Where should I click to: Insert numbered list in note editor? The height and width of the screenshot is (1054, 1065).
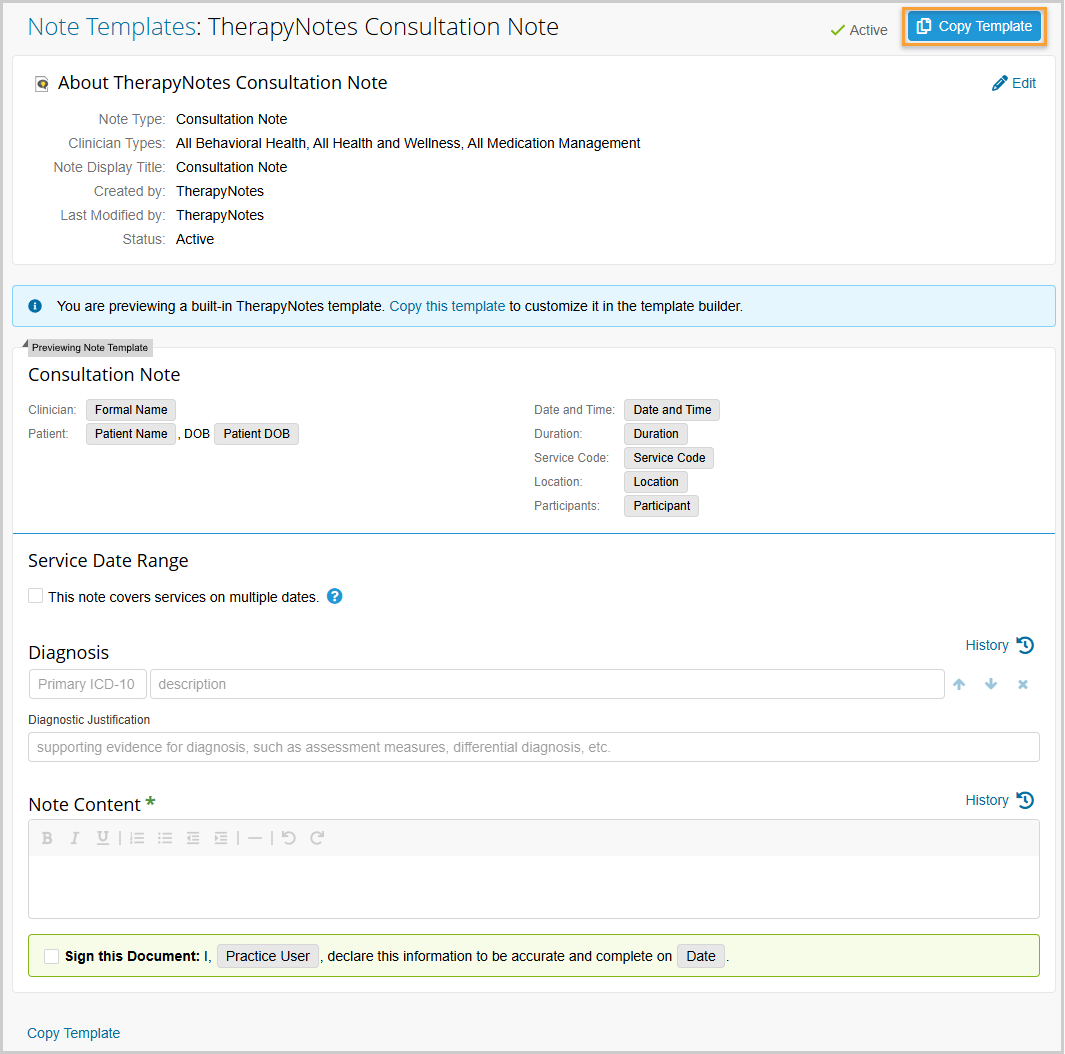[x=137, y=838]
